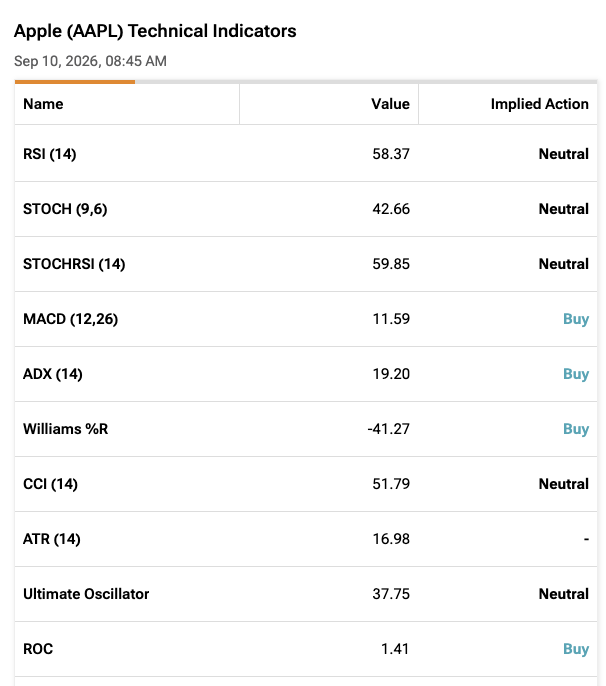Screen dimensions: 606x686
Task: Click the Williams %R value -41.27
Action: tap(389, 429)
